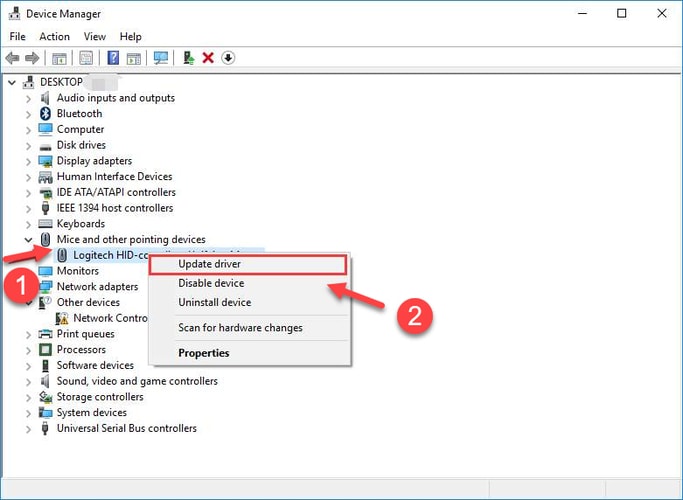This screenshot has height=500, width=683.
Task: Select Disable device in context menu
Action: click(211, 284)
